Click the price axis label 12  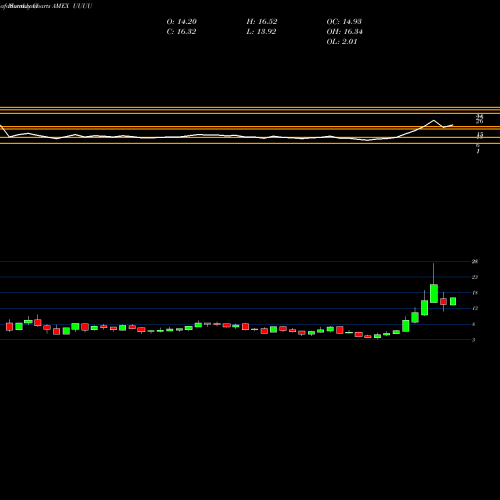475,309
